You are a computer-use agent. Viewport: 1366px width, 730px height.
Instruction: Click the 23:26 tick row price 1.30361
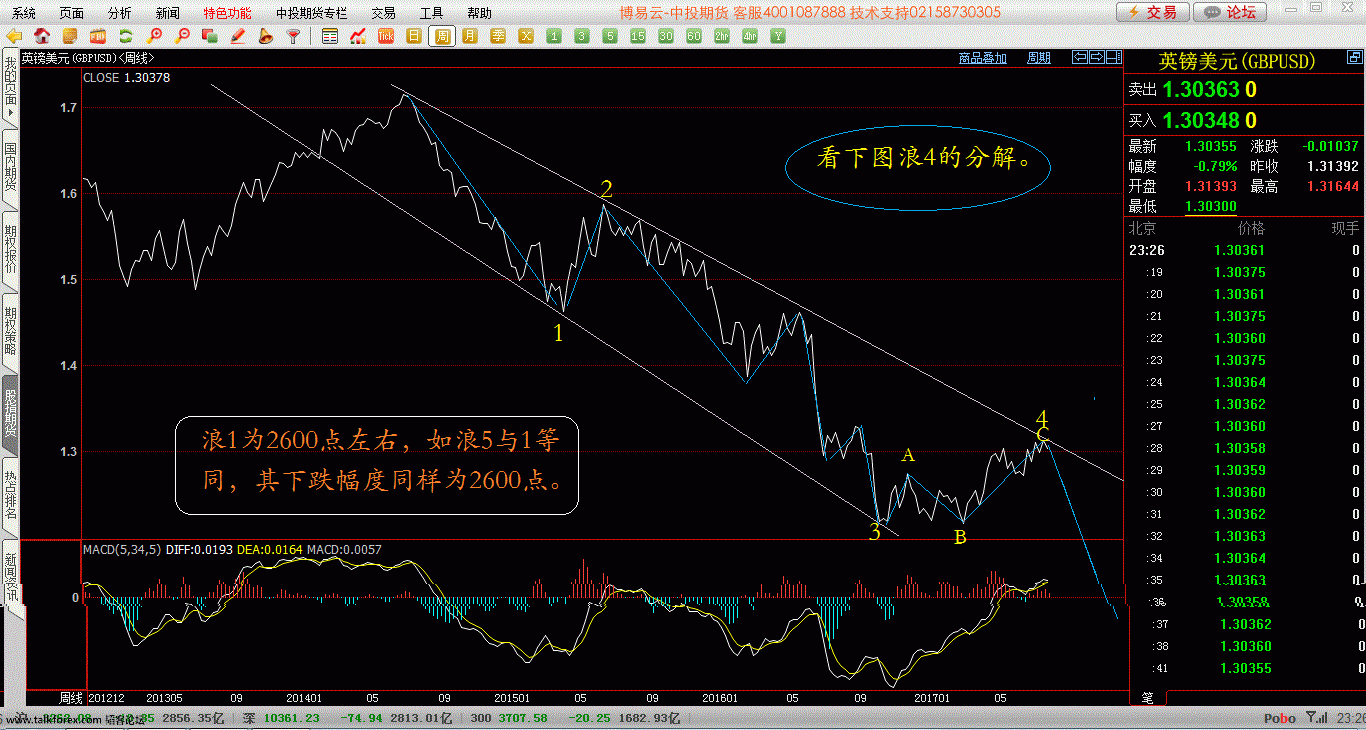pyautogui.click(x=1240, y=250)
